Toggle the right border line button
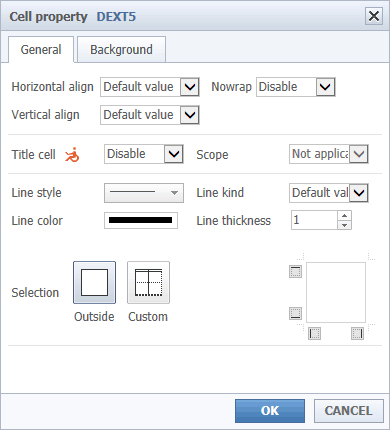The image size is (390, 430). click(x=357, y=333)
